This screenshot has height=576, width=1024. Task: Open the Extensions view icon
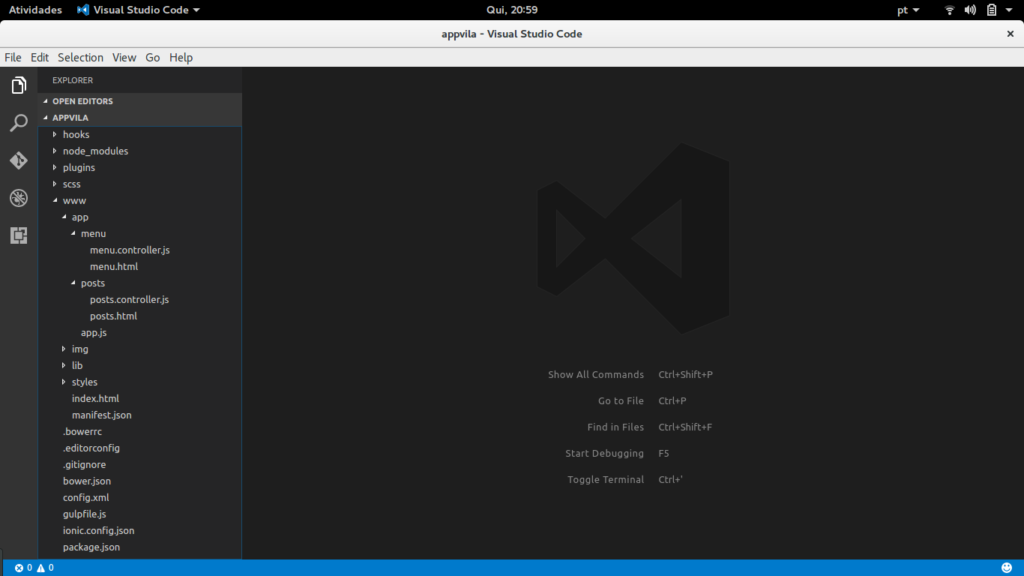point(18,236)
